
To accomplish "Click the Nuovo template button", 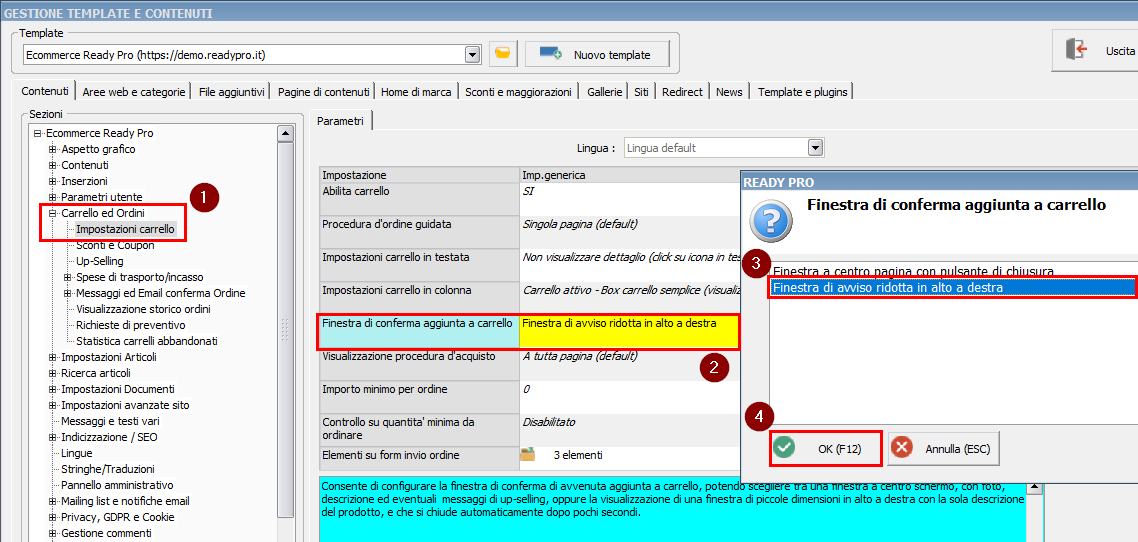I will click(x=597, y=54).
